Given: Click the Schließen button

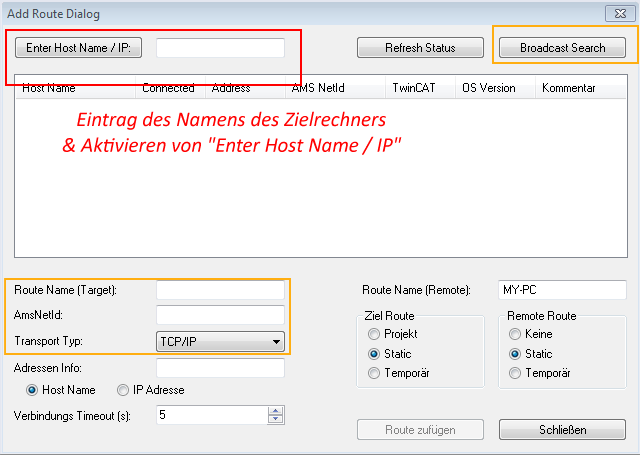Looking at the screenshot, I should [562, 430].
